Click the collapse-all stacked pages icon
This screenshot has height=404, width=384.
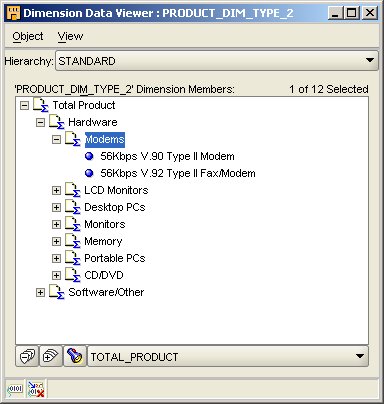click(x=27, y=356)
